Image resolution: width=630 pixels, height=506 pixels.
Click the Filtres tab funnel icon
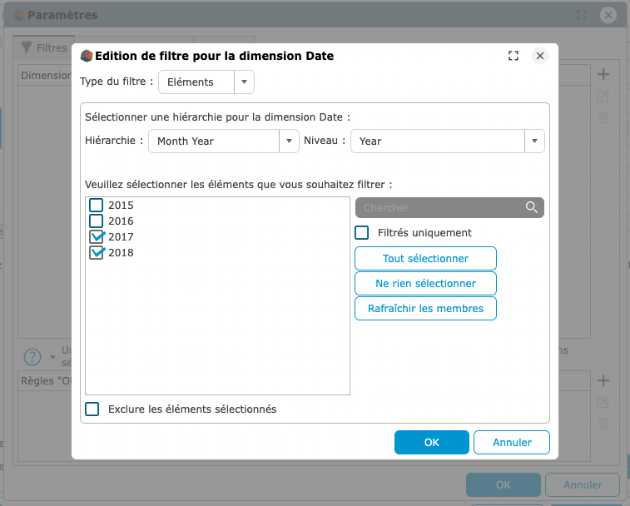coord(27,47)
